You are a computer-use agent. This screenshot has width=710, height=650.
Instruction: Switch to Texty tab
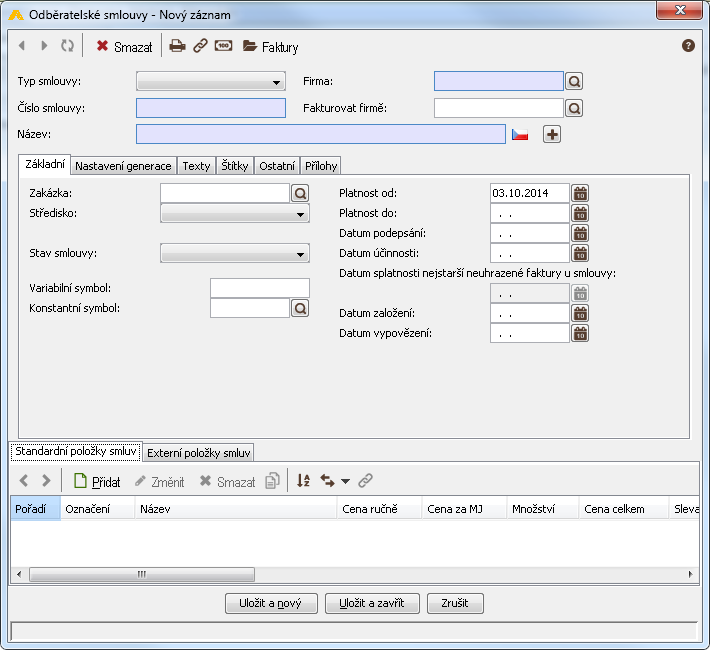pos(197,166)
